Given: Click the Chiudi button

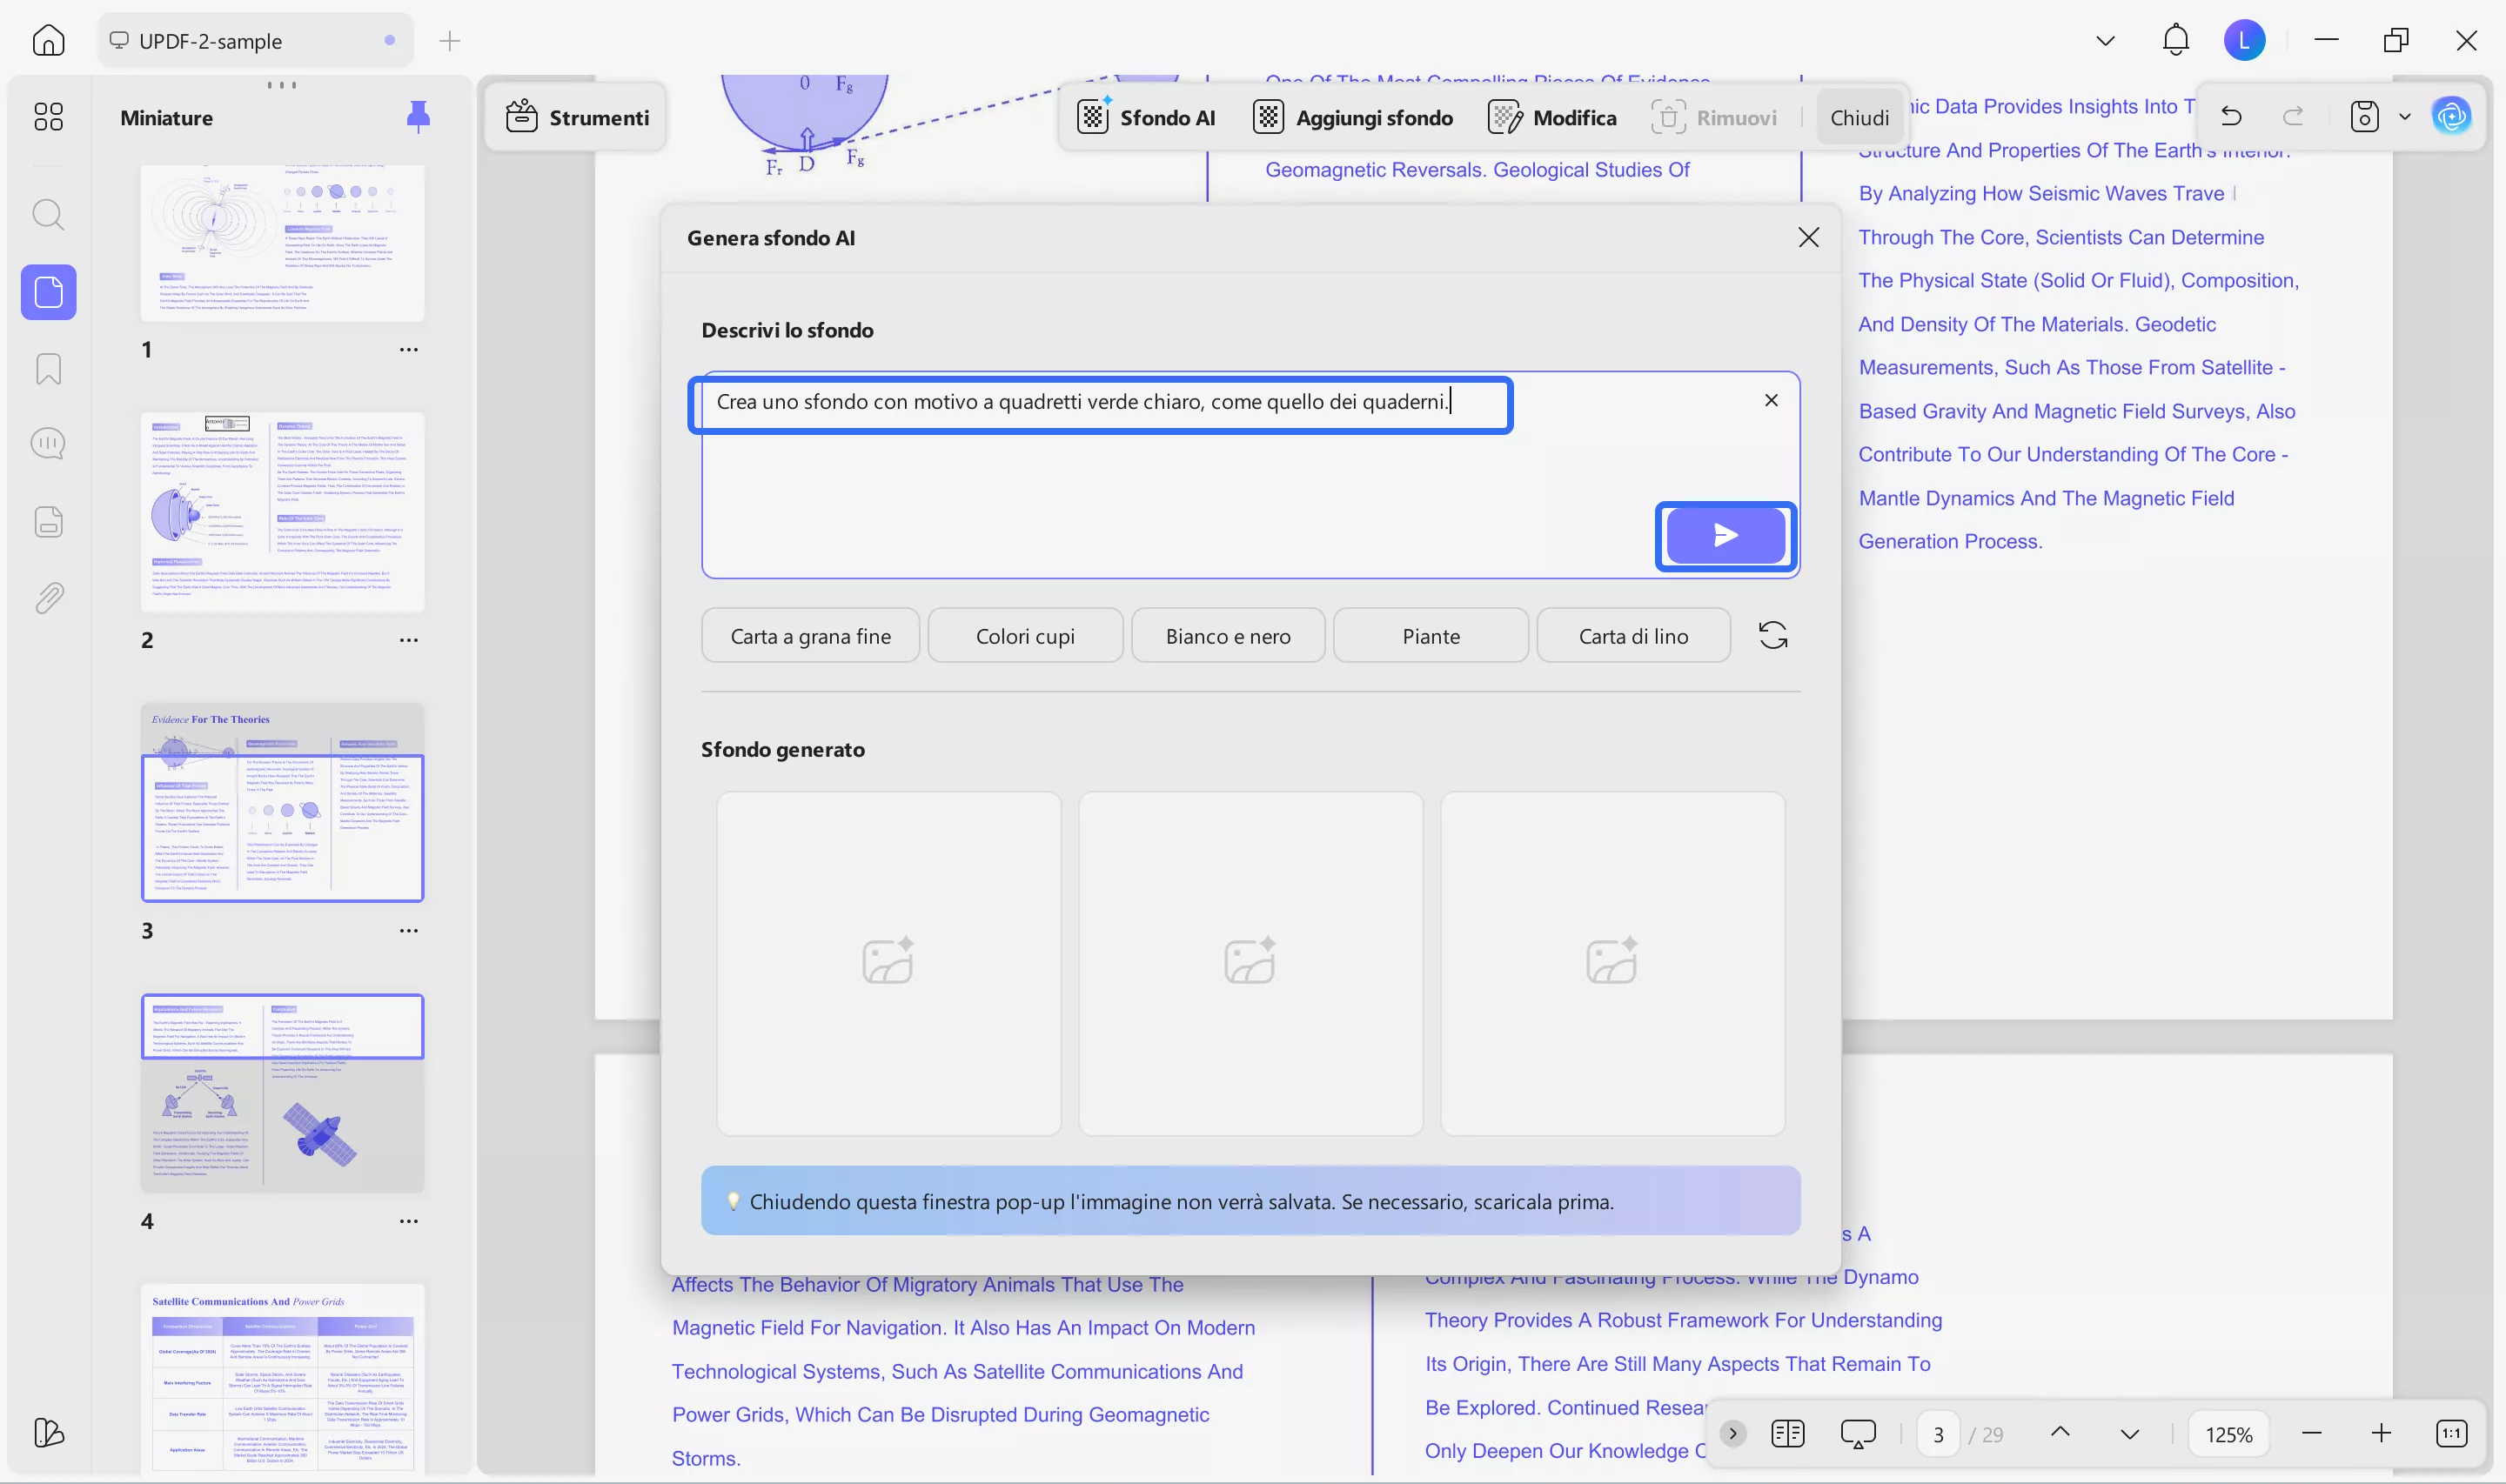Looking at the screenshot, I should click(1859, 117).
